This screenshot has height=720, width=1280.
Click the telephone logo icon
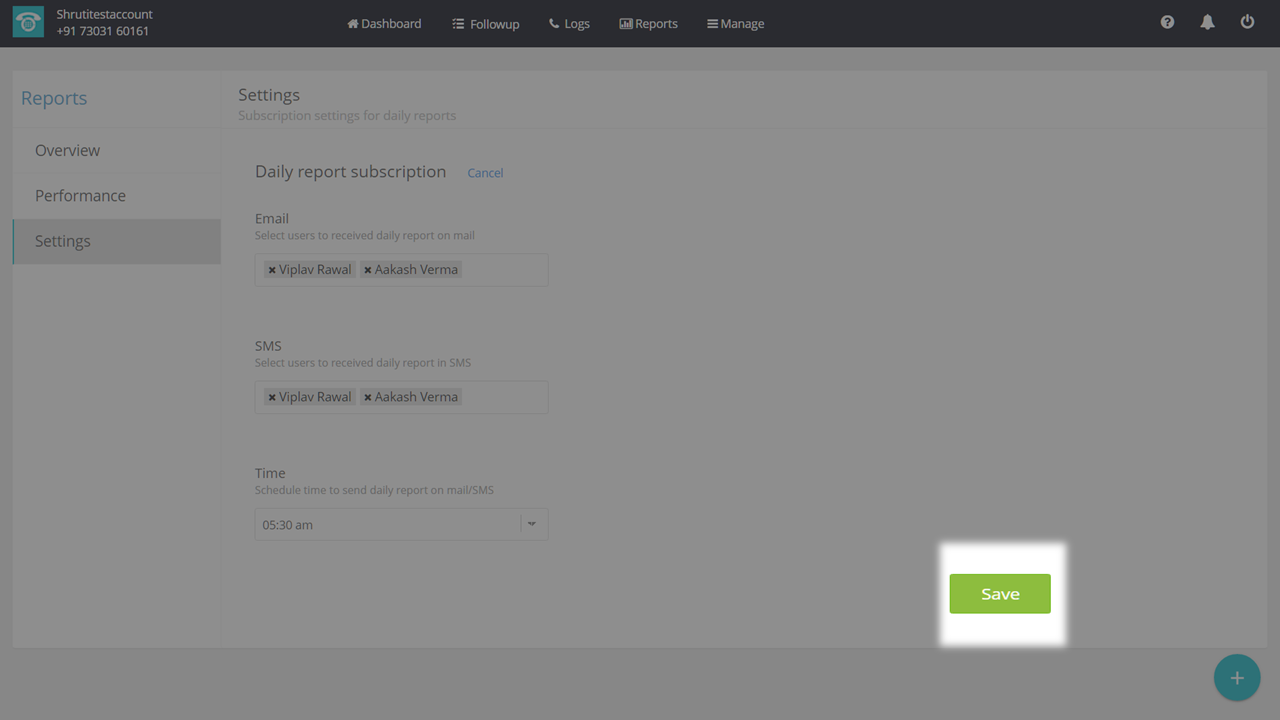point(28,23)
